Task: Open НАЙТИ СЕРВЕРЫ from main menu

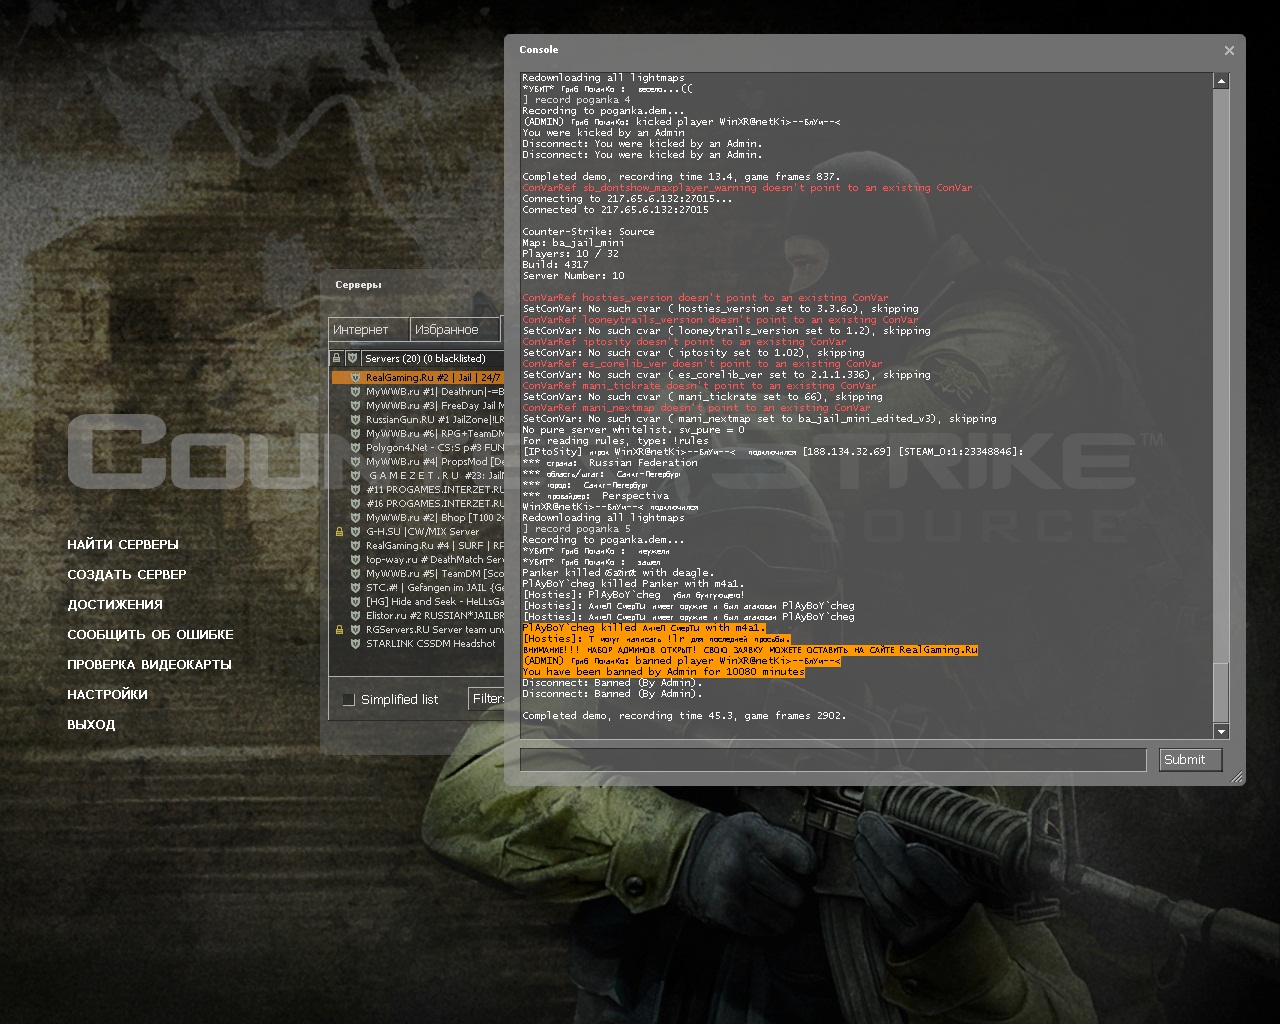Action: pyautogui.click(x=123, y=545)
